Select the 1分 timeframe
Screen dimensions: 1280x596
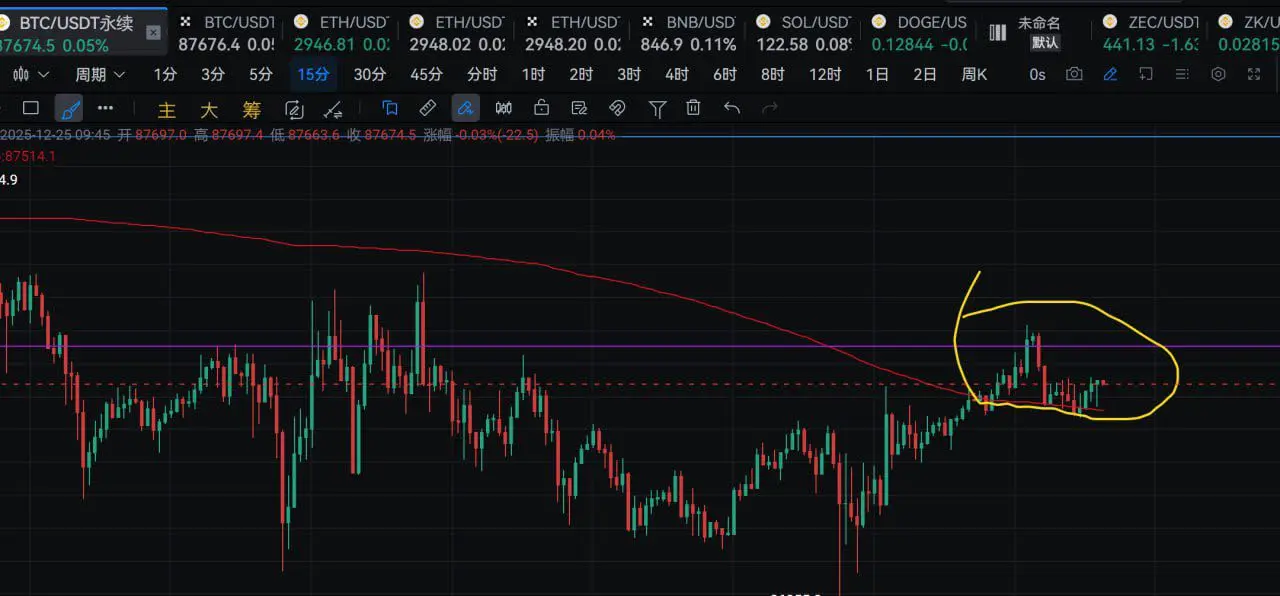point(165,75)
